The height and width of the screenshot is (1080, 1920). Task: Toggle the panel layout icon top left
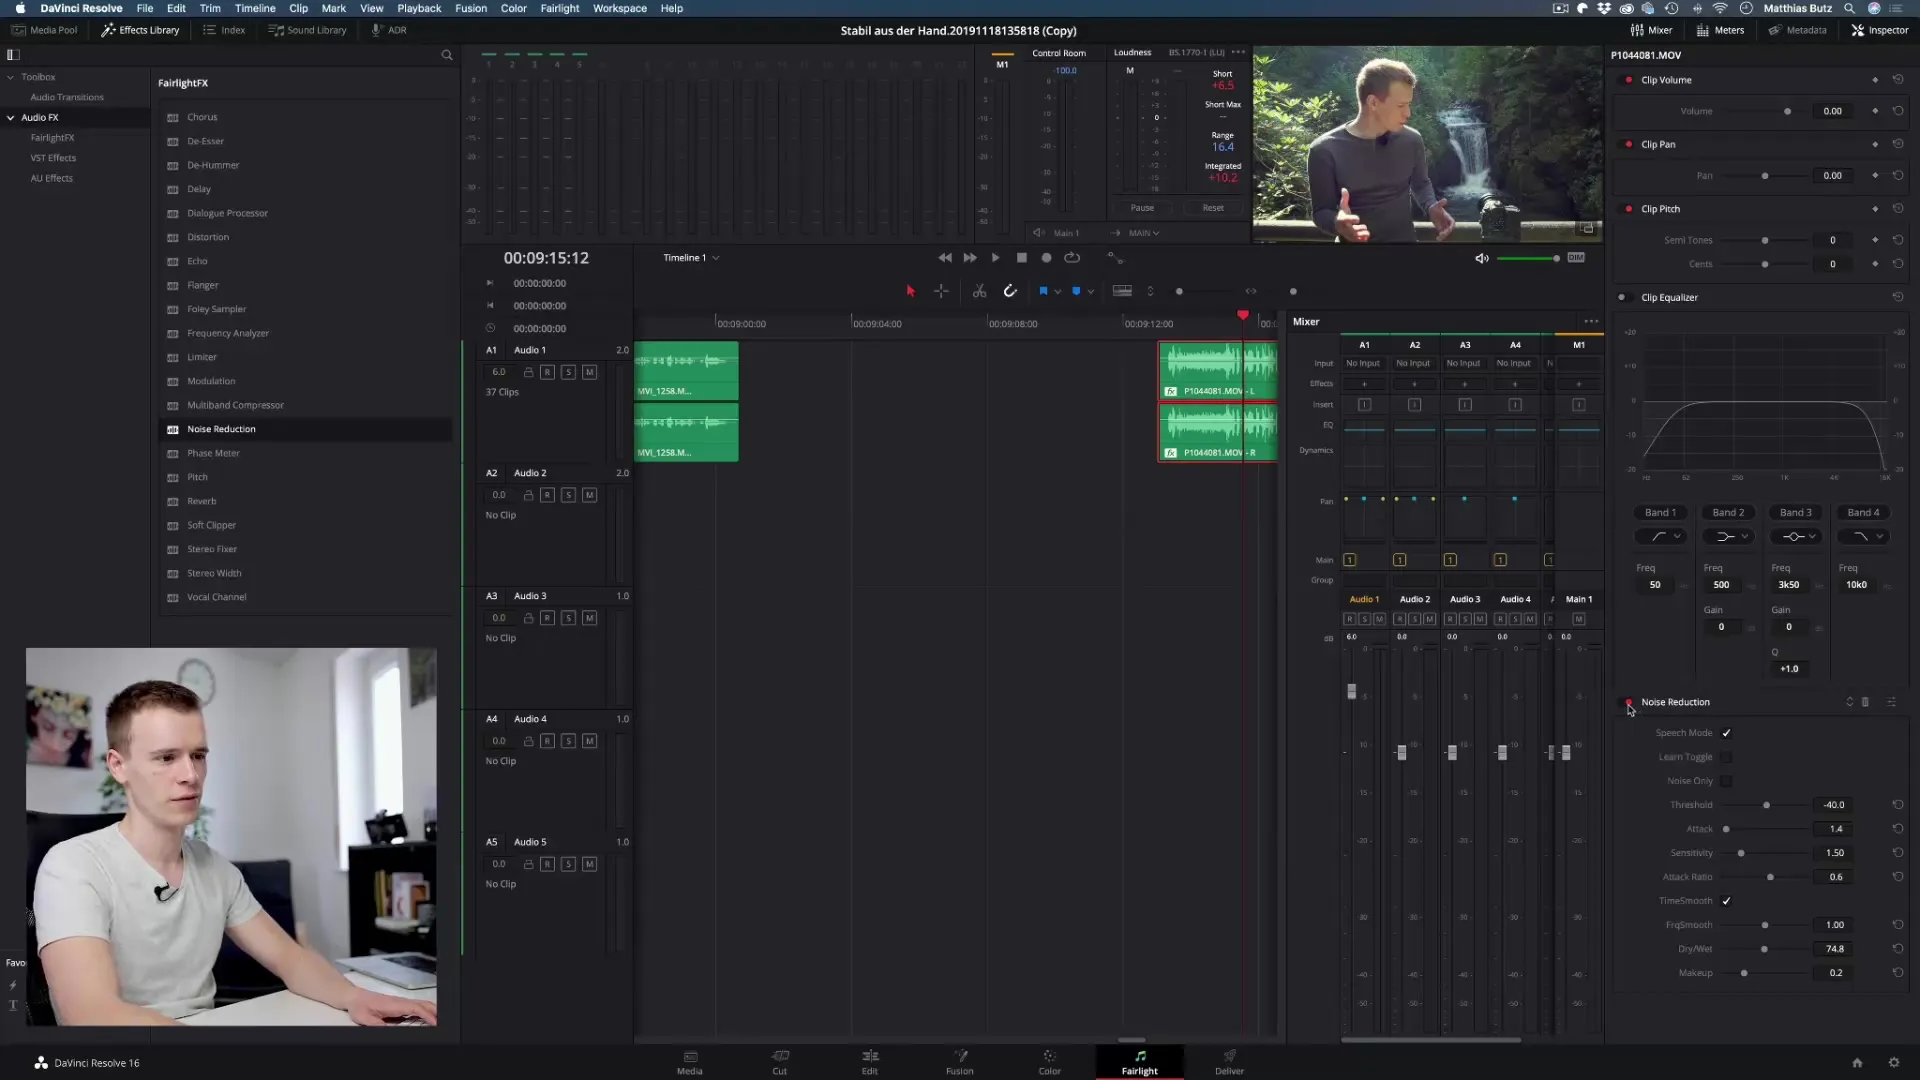(14, 55)
